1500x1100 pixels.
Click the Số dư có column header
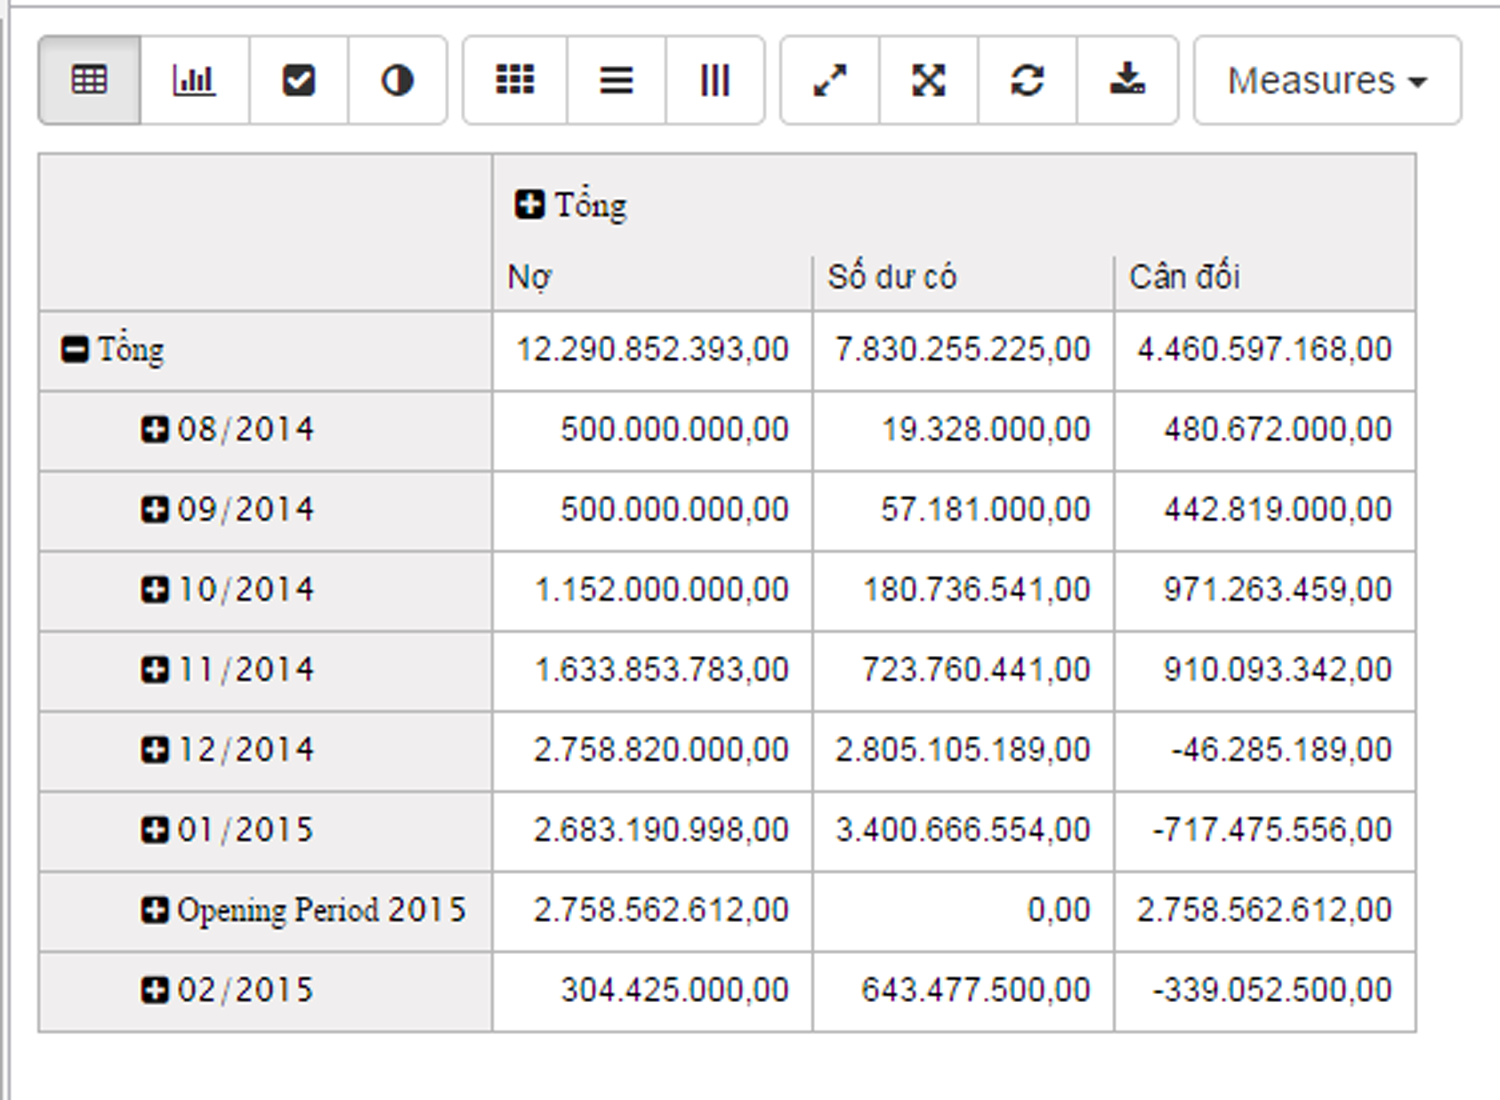point(892,277)
